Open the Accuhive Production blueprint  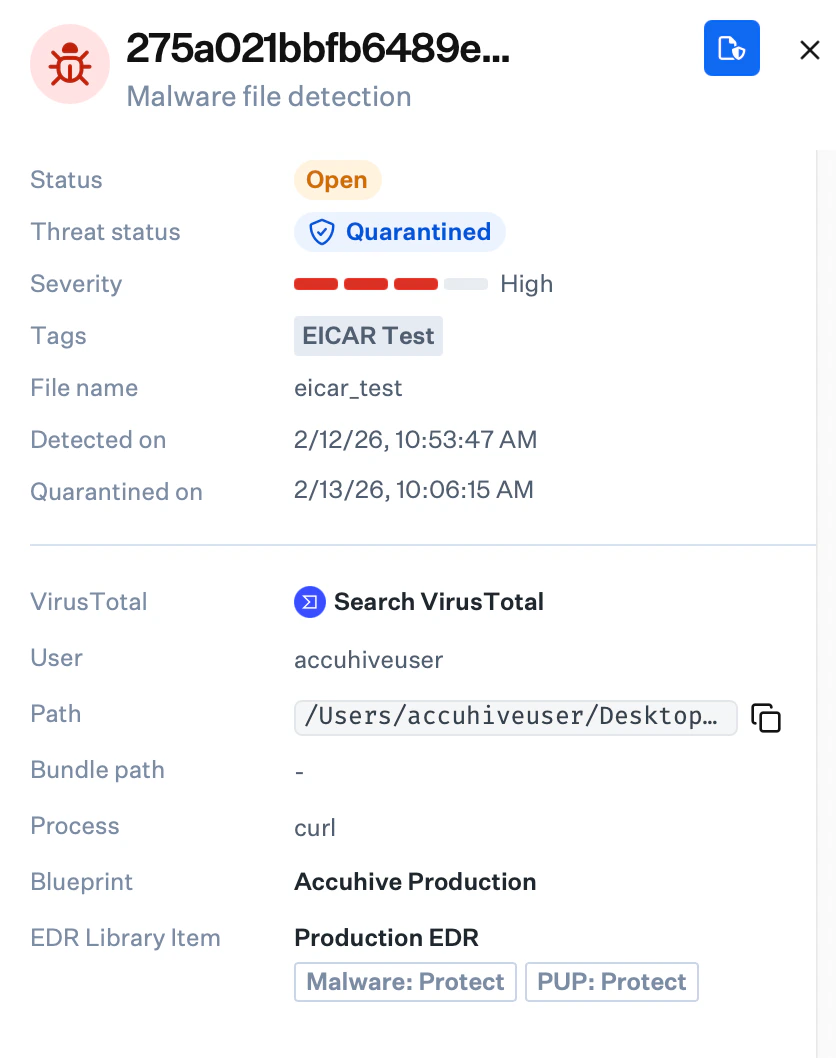point(414,882)
